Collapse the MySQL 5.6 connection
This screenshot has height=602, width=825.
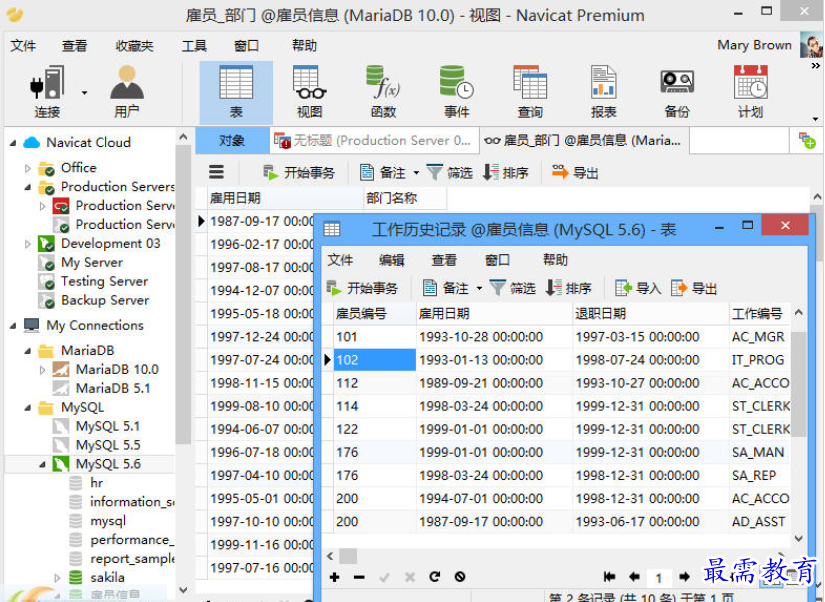[43, 465]
